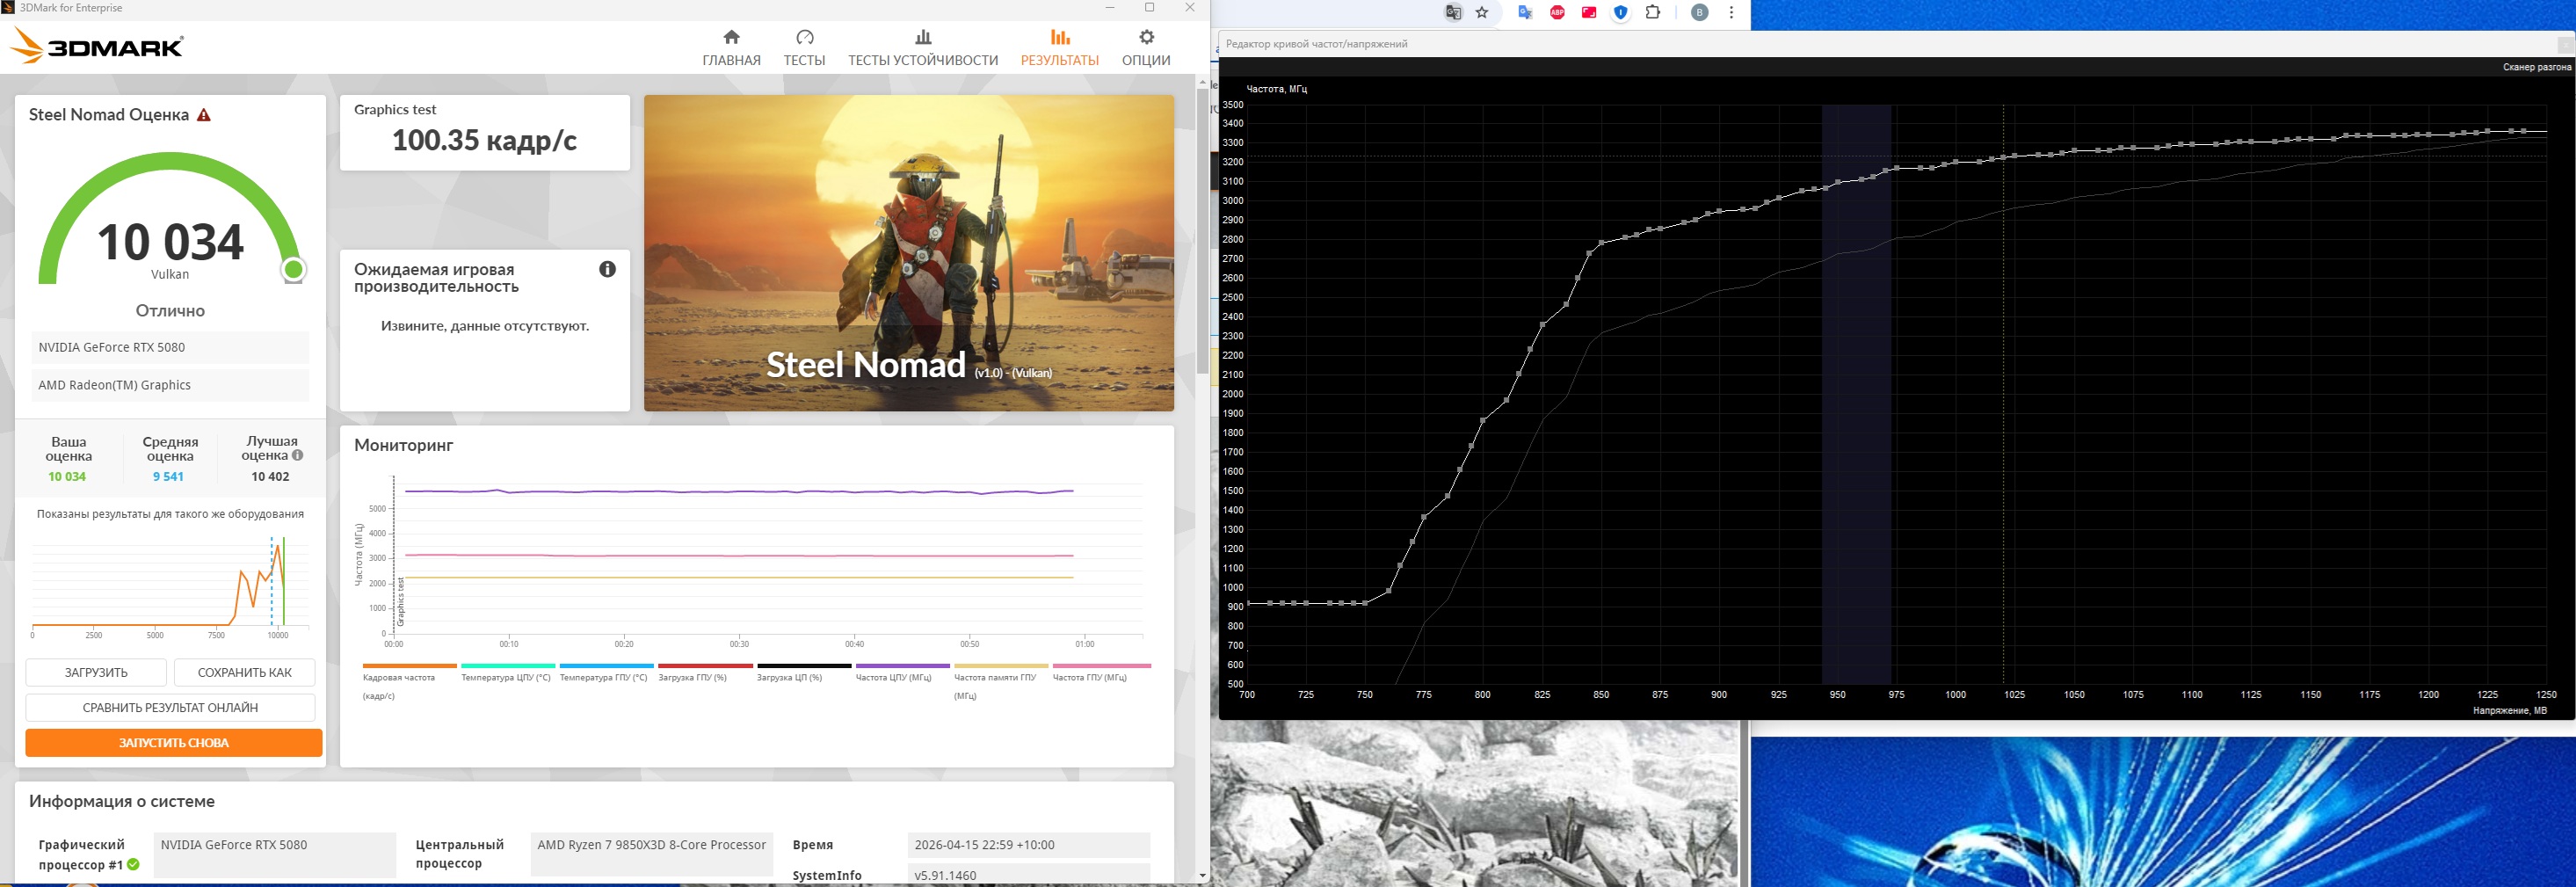Open the Google Translate extension icon
Screen dimensions: 2576x887
click(1525, 13)
